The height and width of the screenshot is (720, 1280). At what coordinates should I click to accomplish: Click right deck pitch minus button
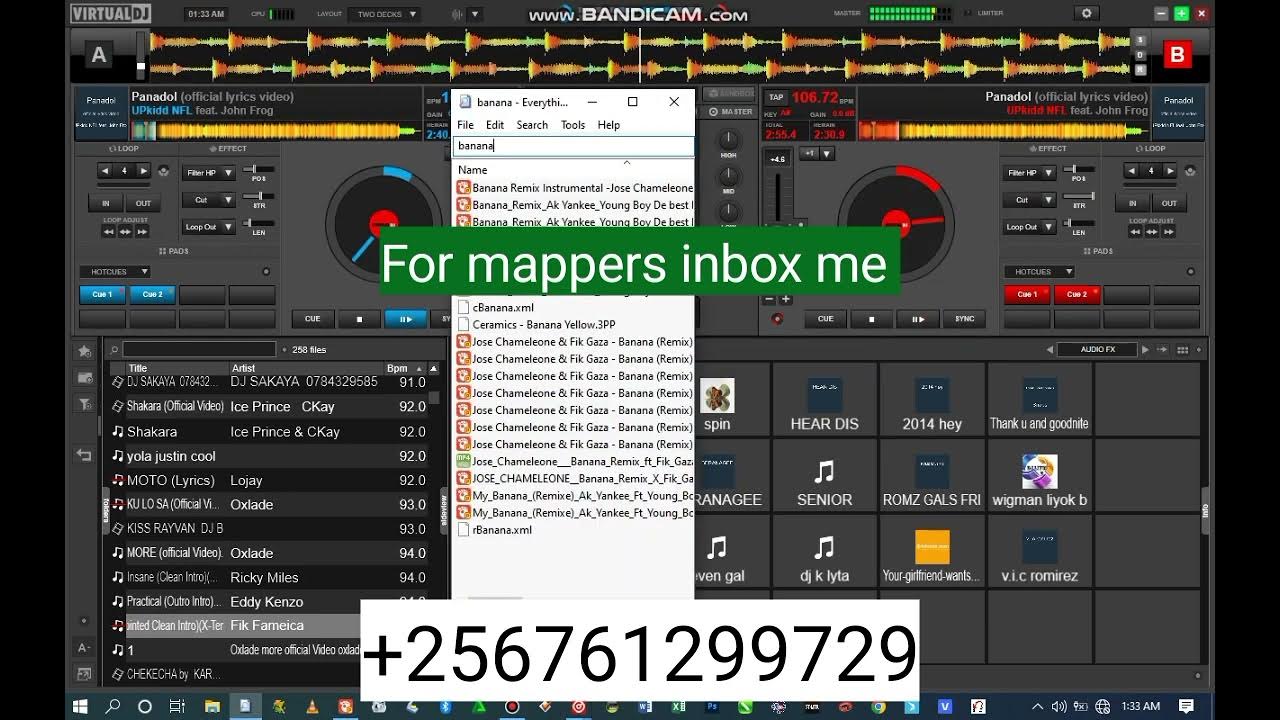771,299
